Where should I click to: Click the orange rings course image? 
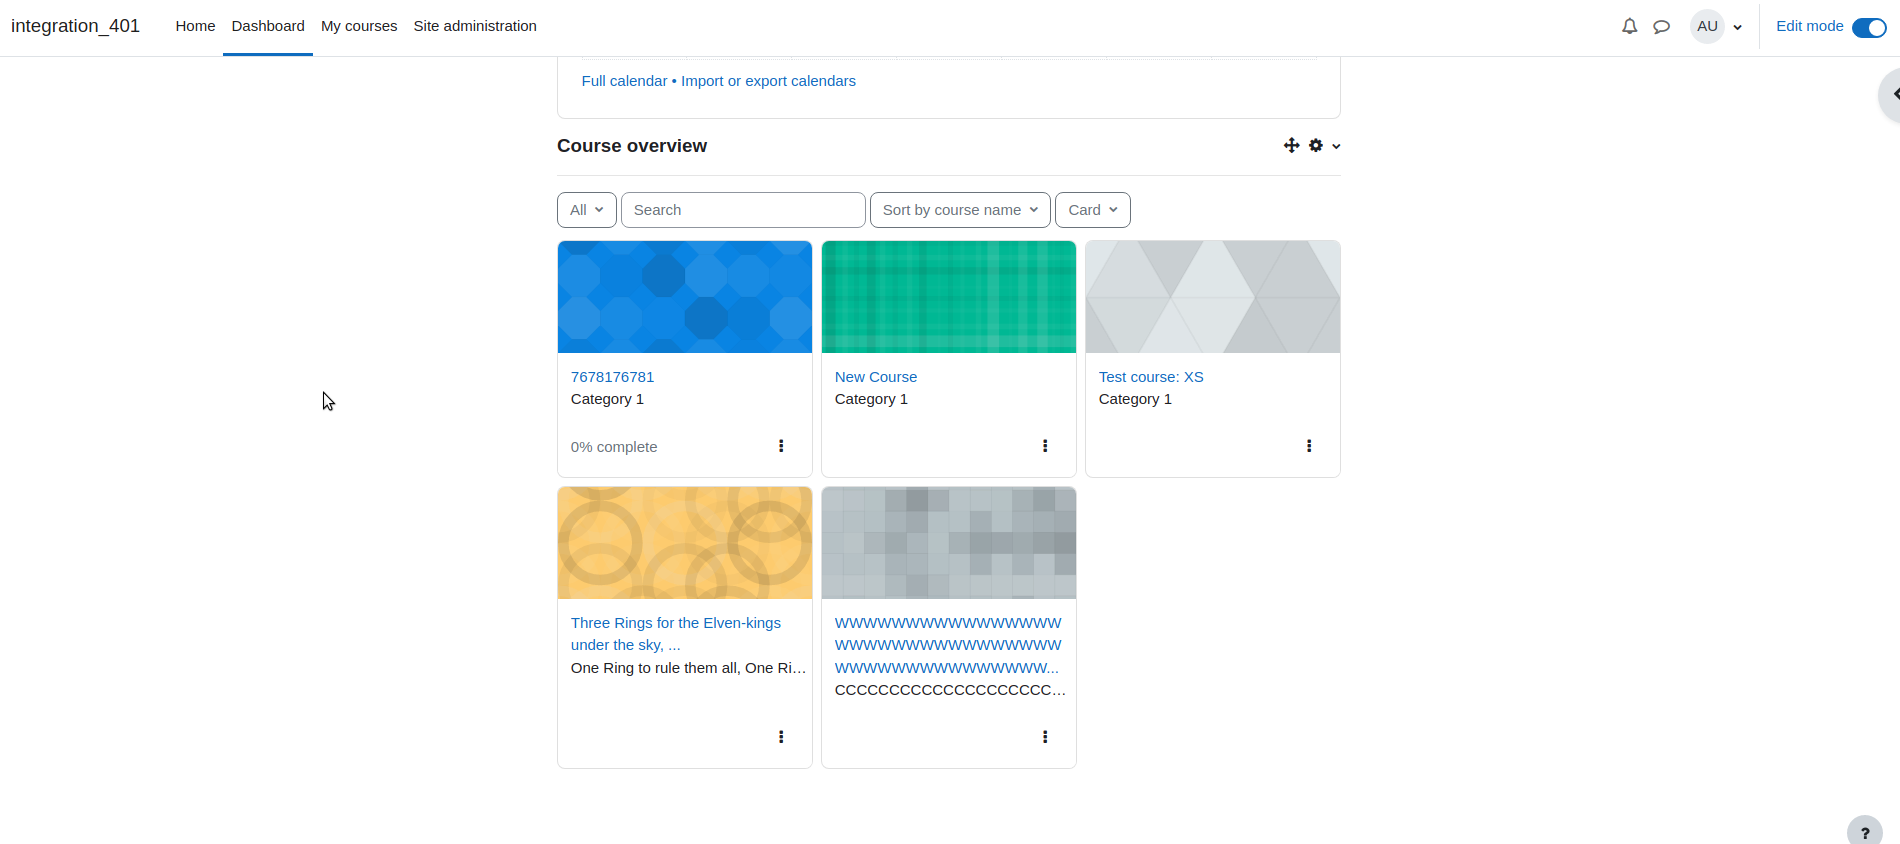(x=685, y=543)
